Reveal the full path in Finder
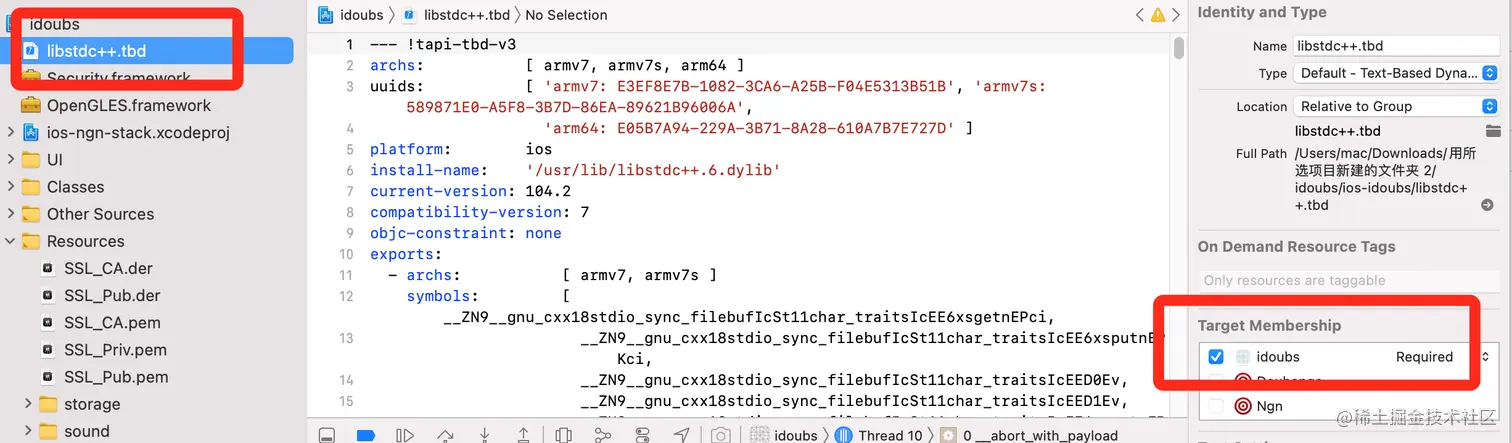 coord(1487,205)
